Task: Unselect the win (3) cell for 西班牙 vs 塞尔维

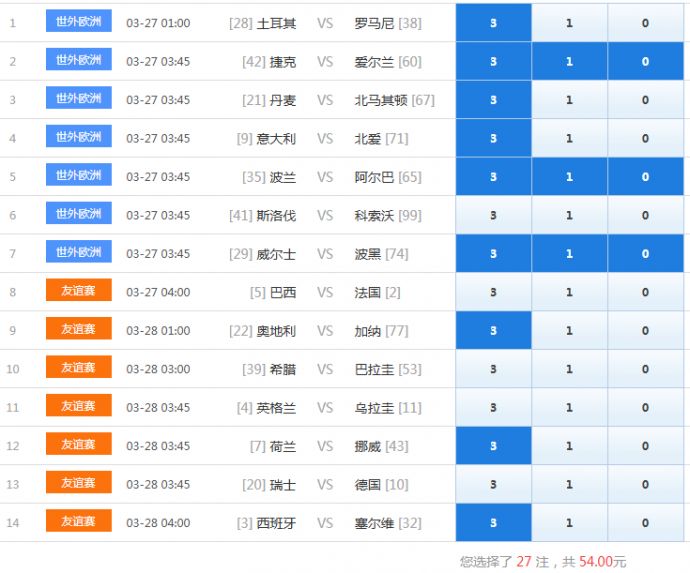Action: 493,523
